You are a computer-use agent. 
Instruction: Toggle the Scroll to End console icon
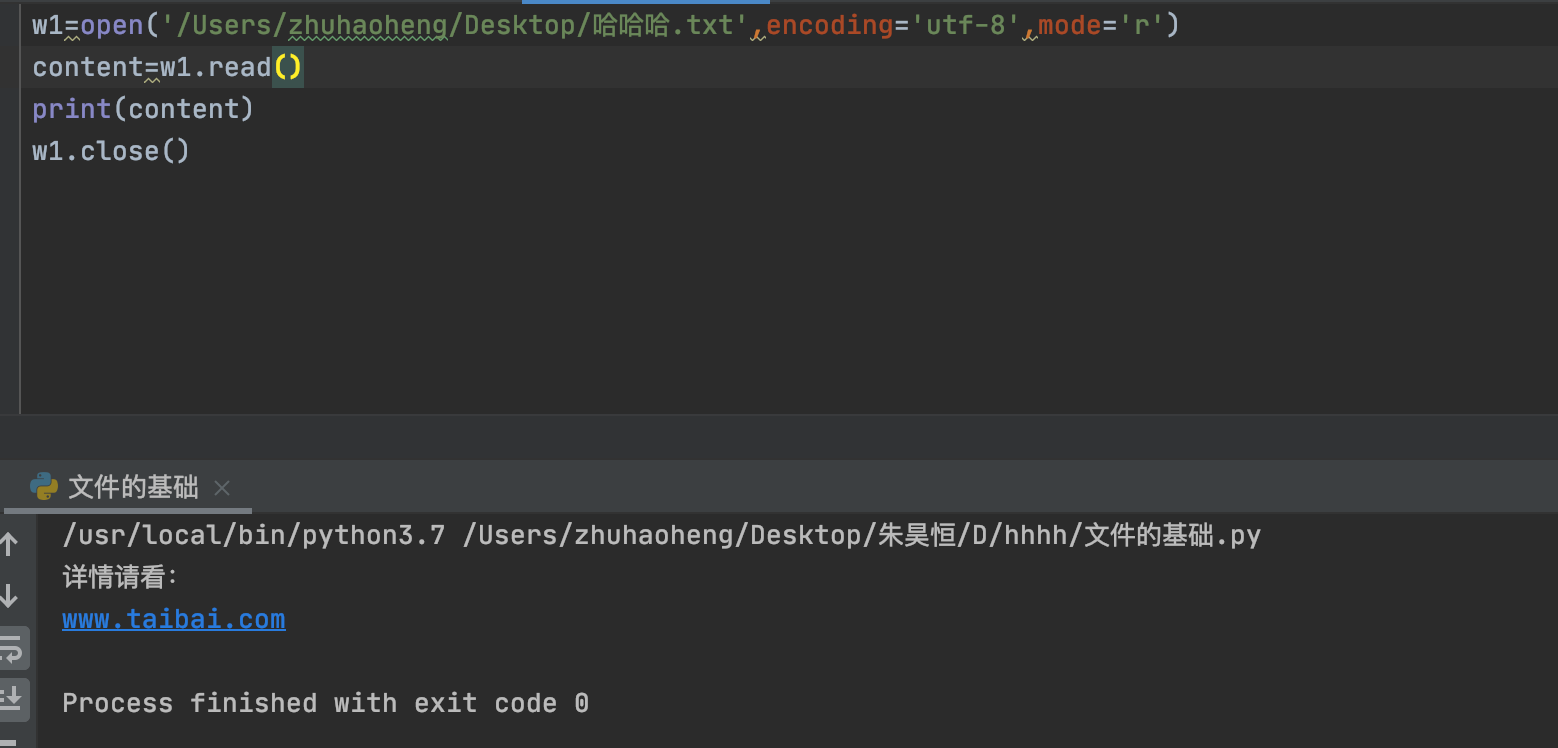[12, 699]
